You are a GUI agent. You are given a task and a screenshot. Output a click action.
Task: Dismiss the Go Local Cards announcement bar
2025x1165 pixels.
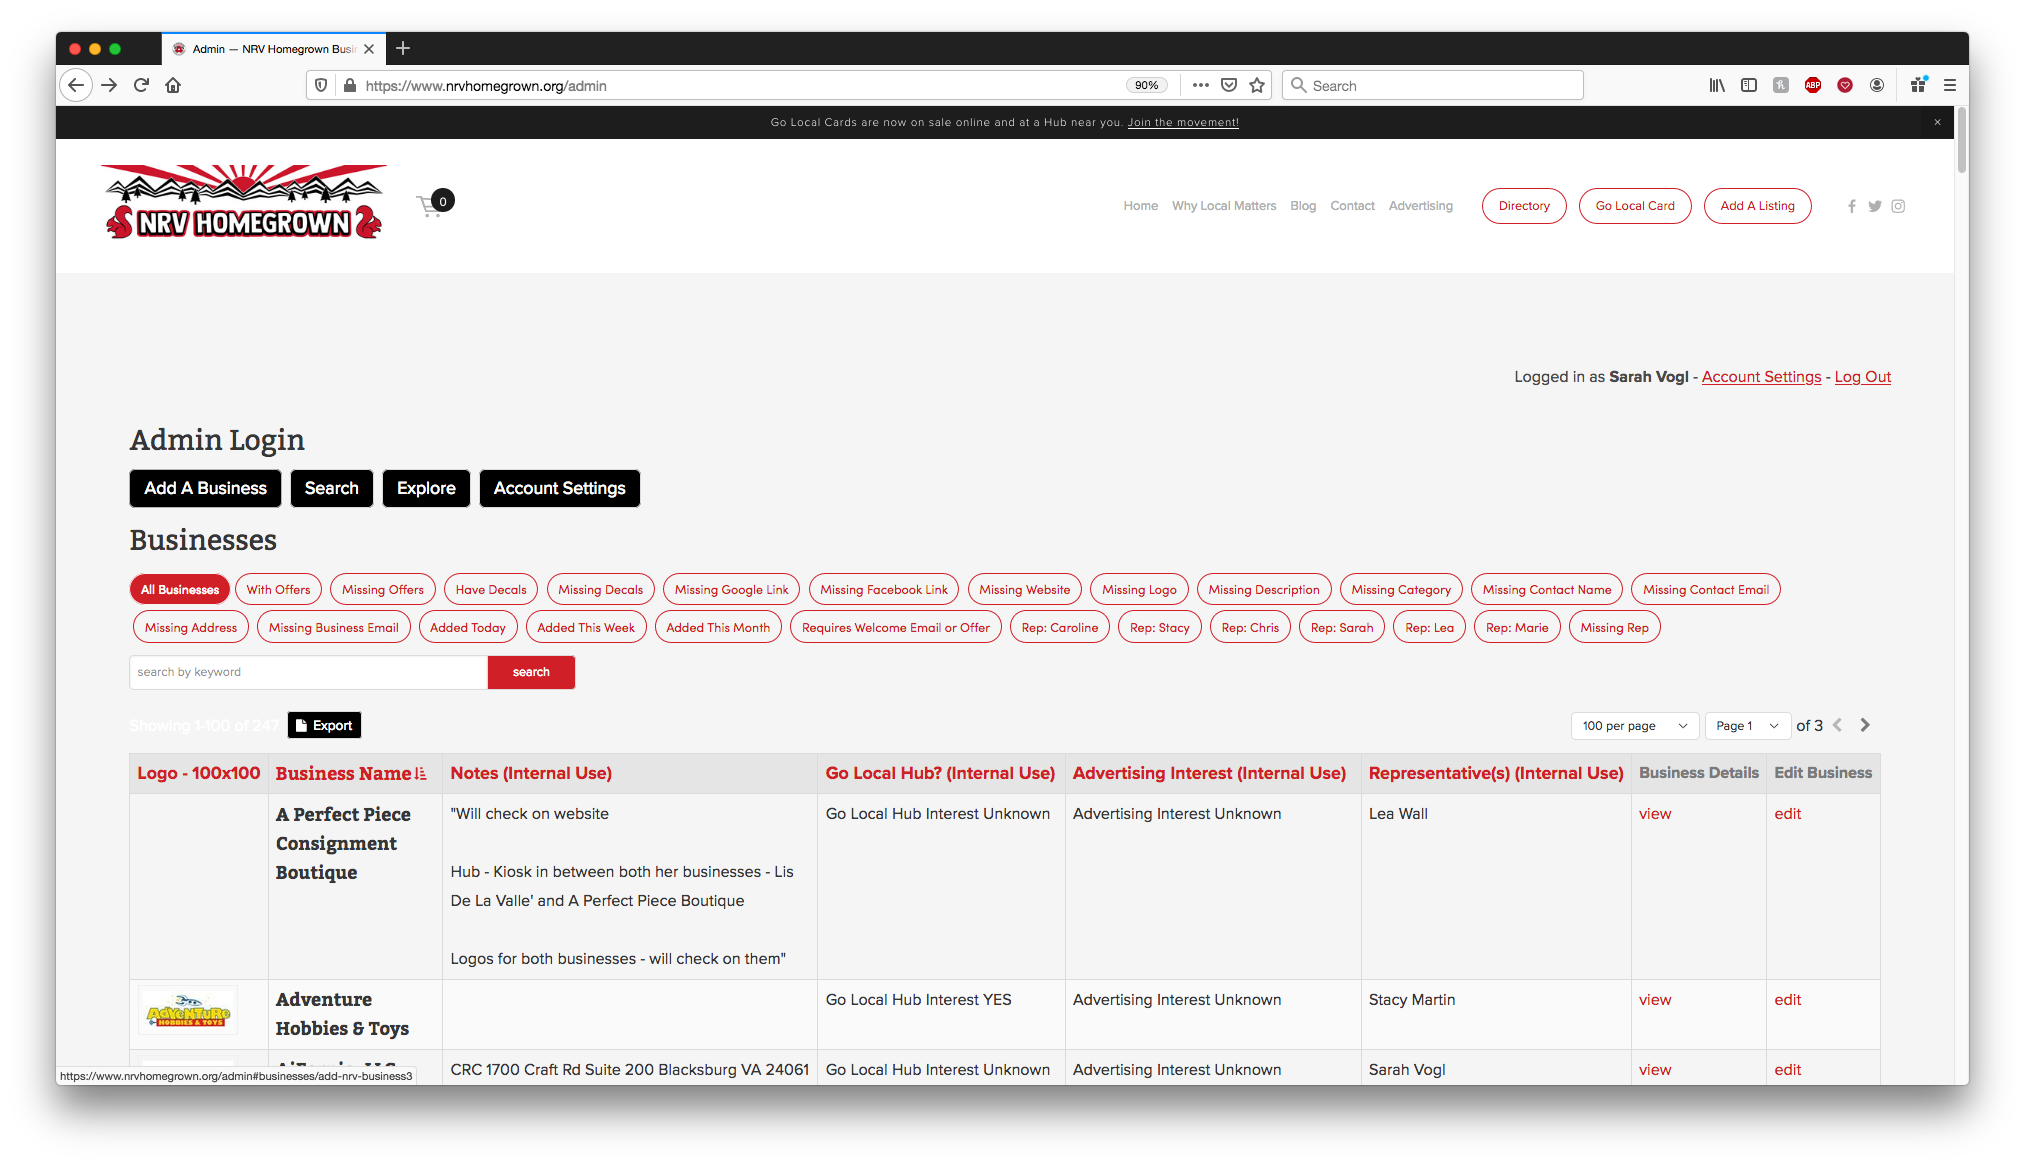[x=1937, y=122]
